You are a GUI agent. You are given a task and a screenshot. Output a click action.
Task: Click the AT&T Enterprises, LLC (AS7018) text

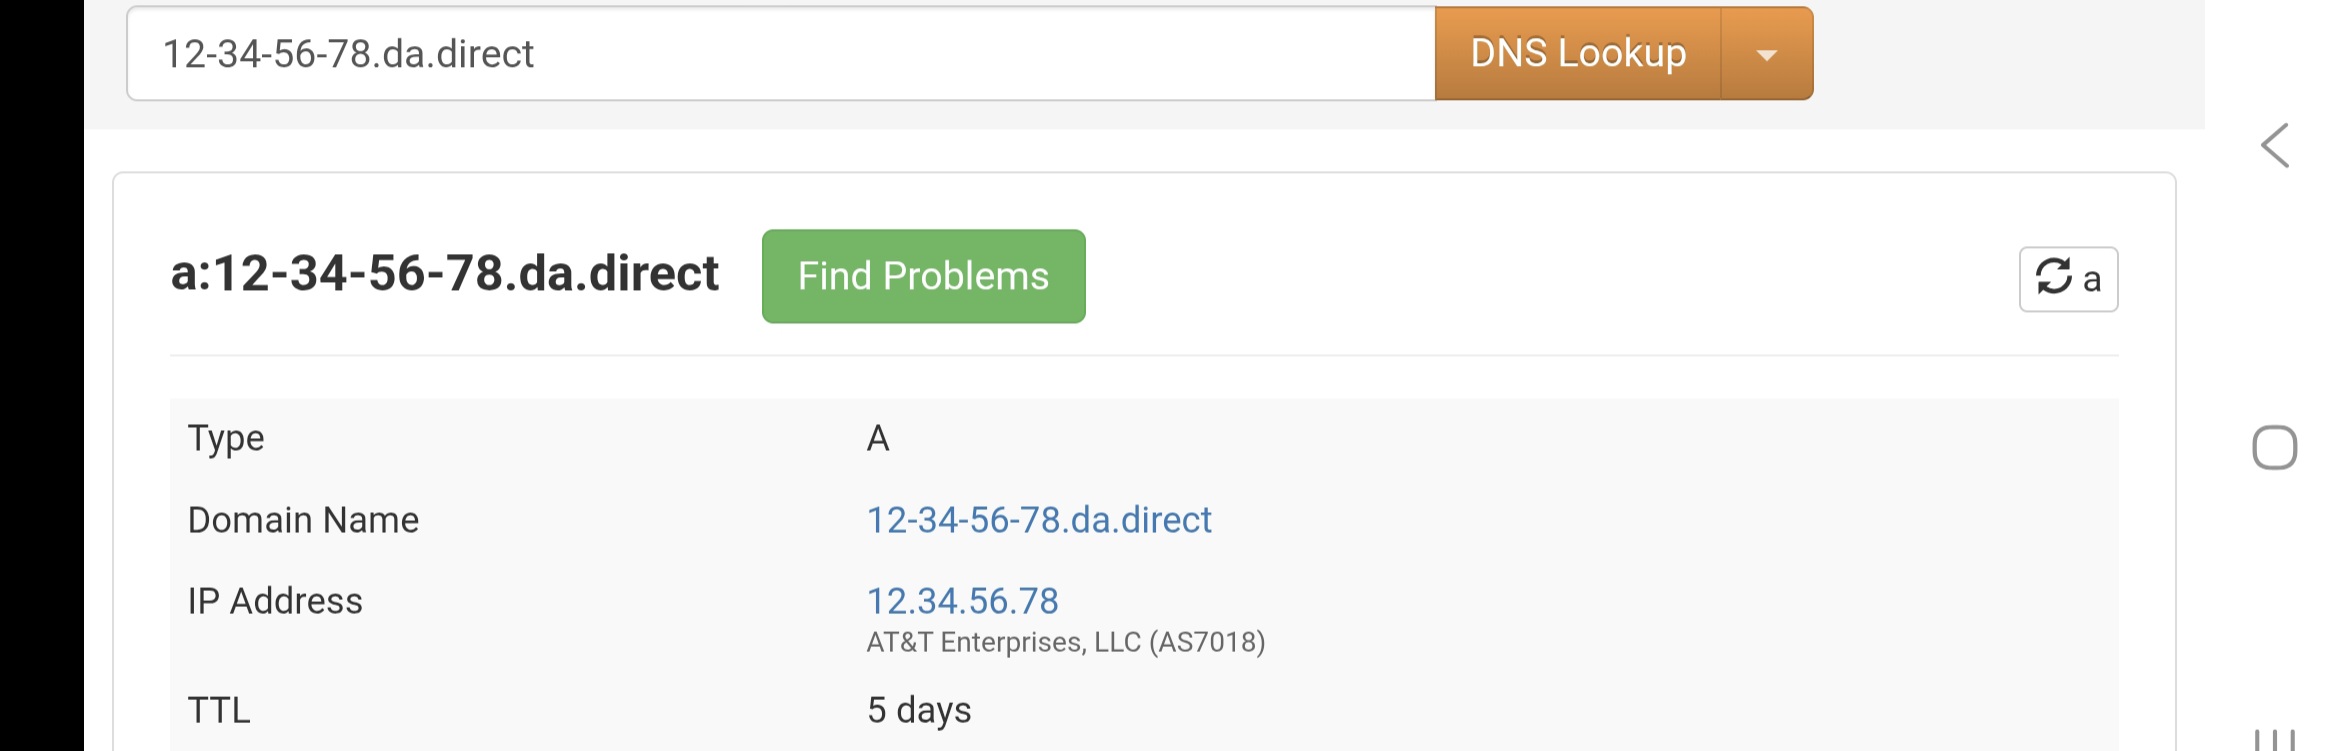pos(1065,642)
